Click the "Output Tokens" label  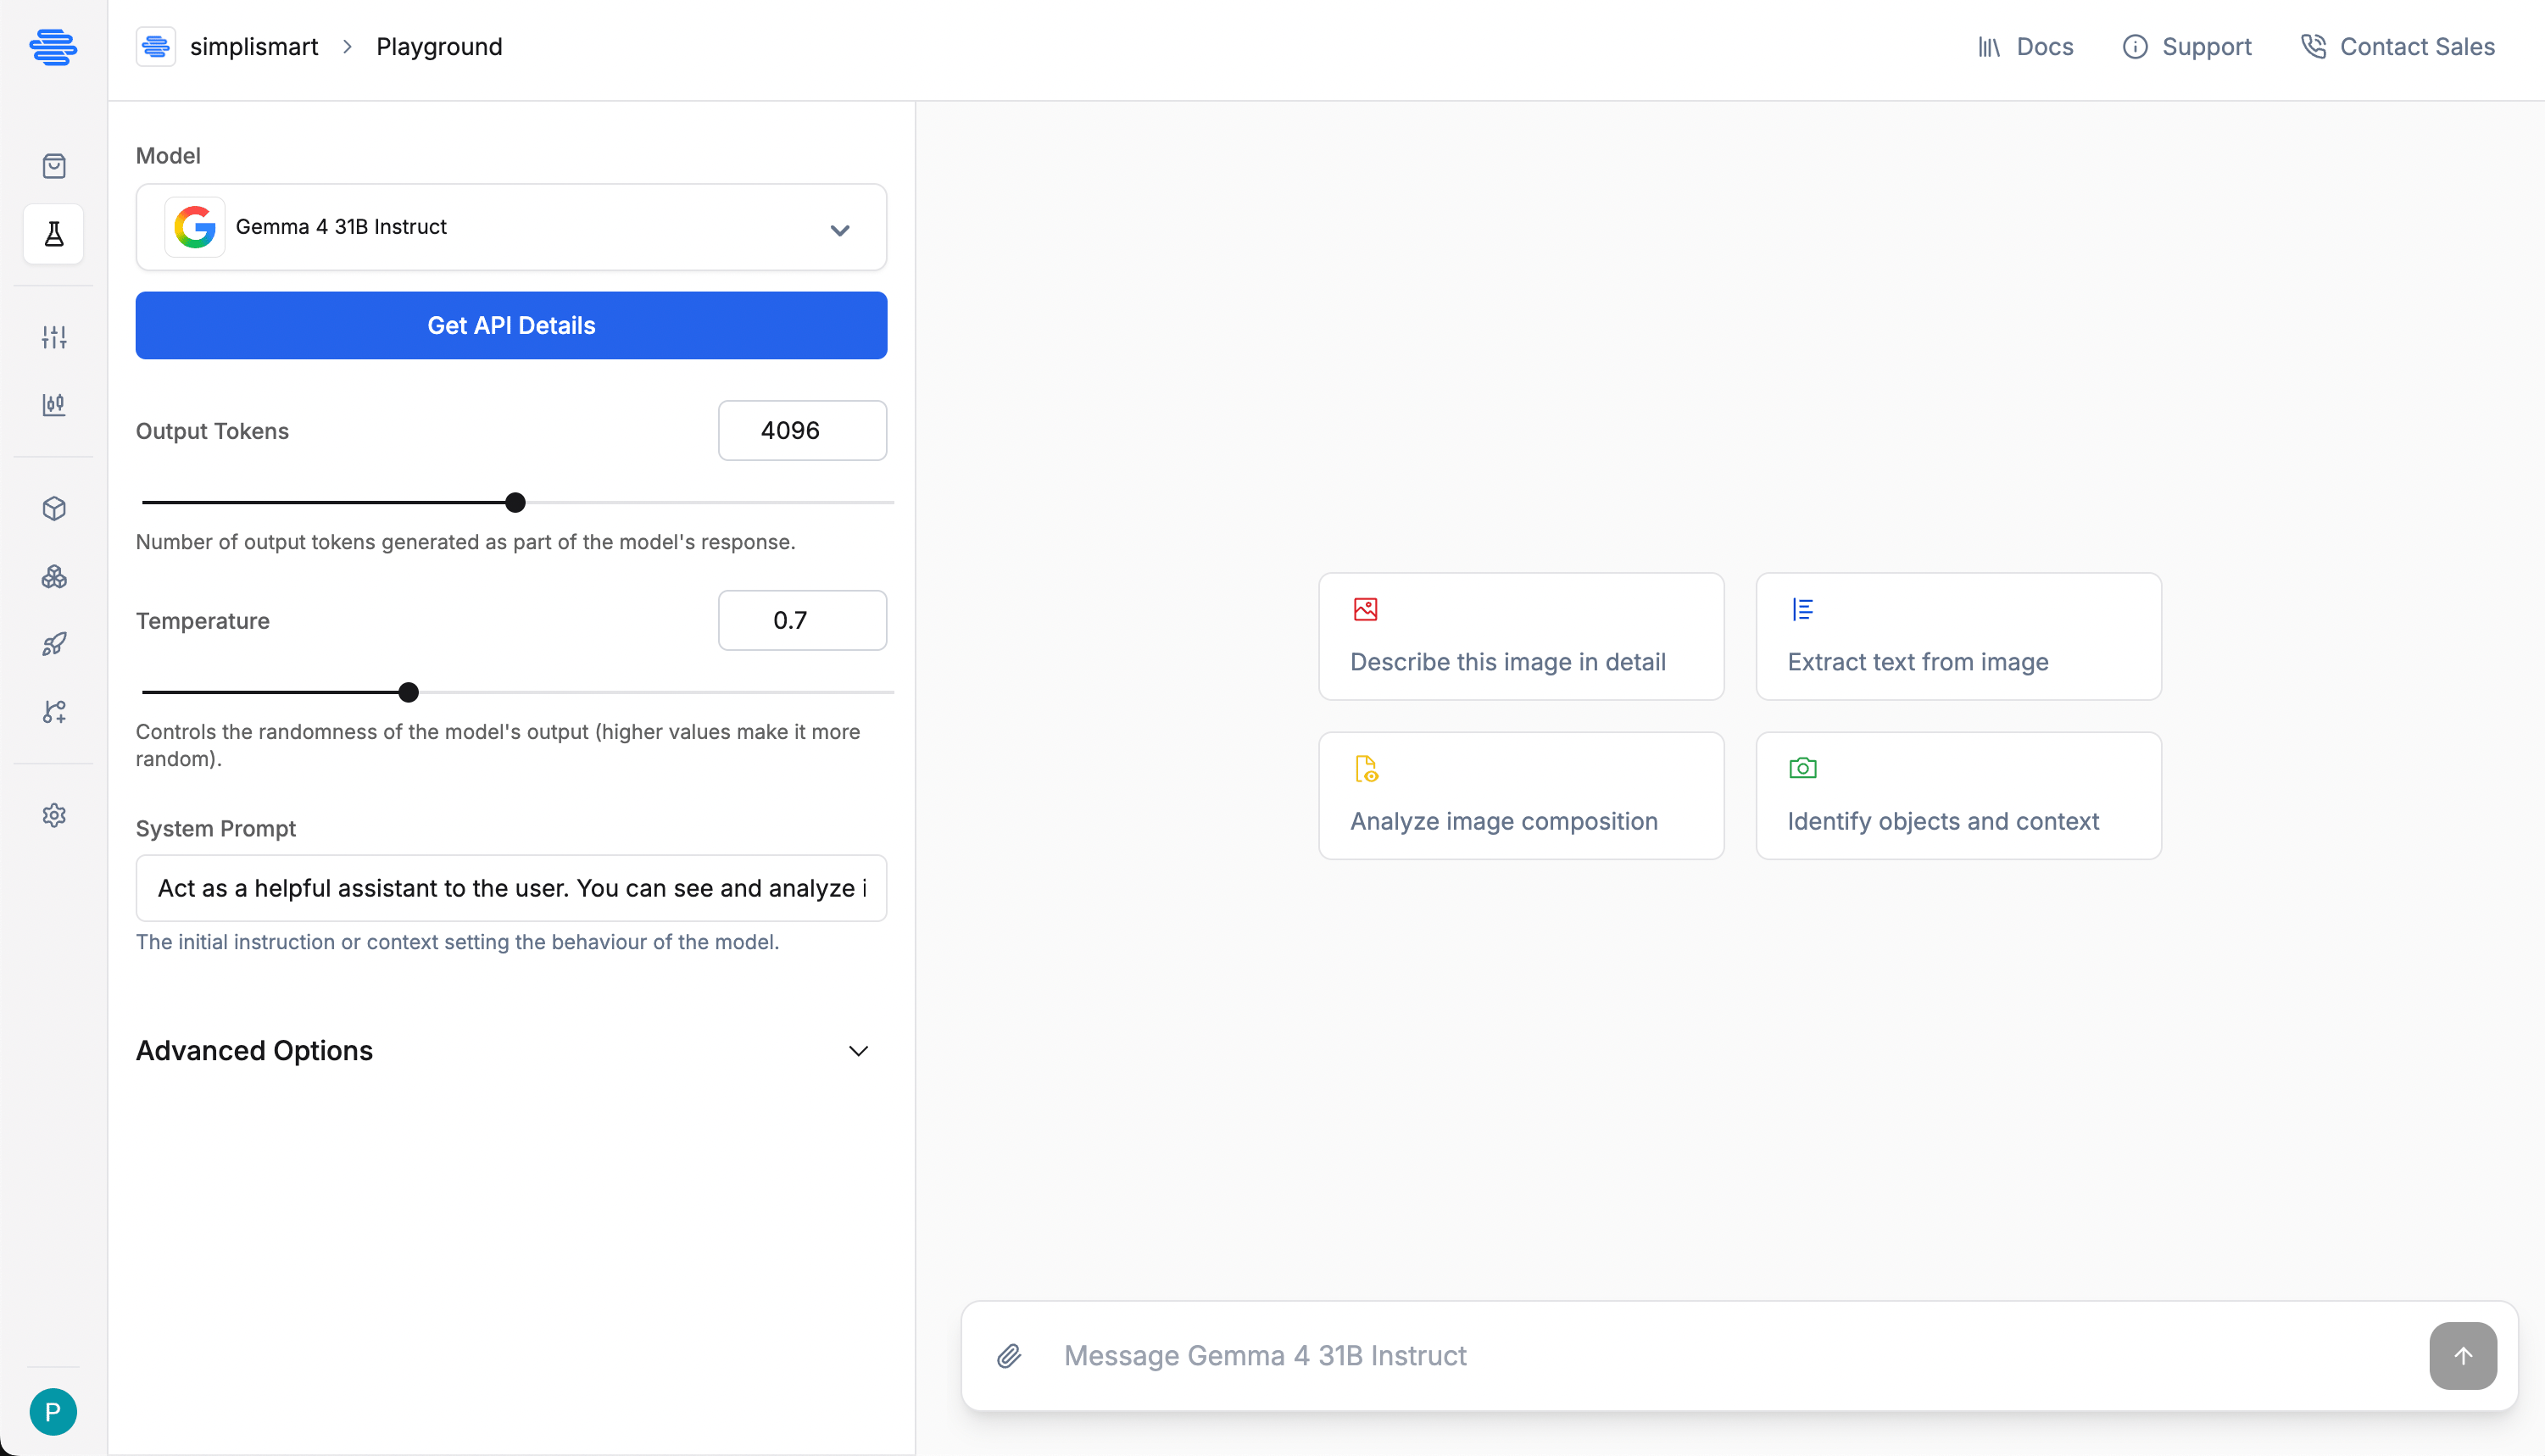tap(212, 431)
